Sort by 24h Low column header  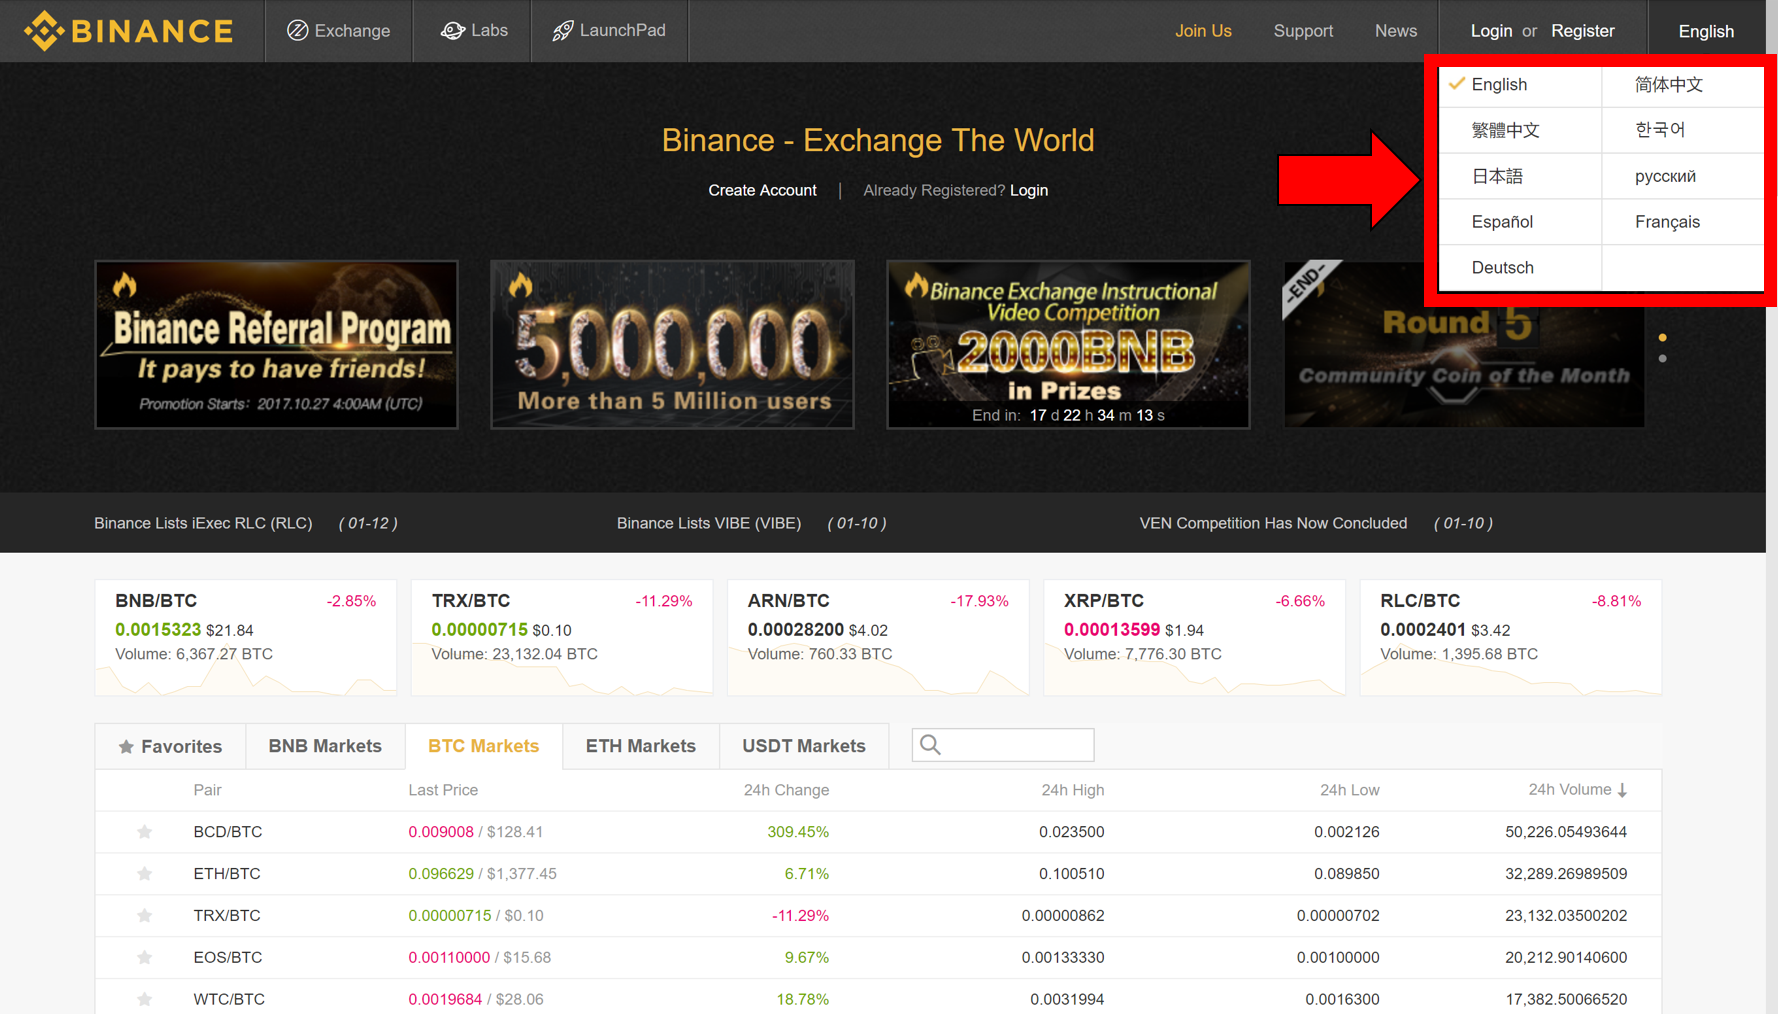pyautogui.click(x=1349, y=790)
